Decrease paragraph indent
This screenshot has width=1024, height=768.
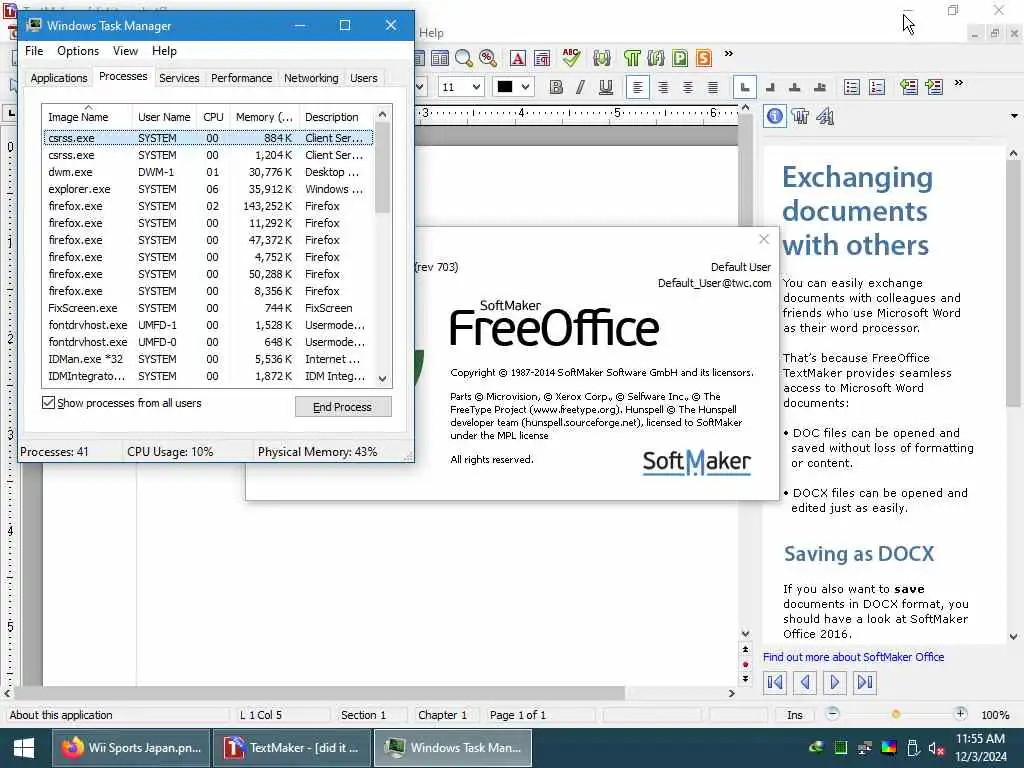pos(908,87)
